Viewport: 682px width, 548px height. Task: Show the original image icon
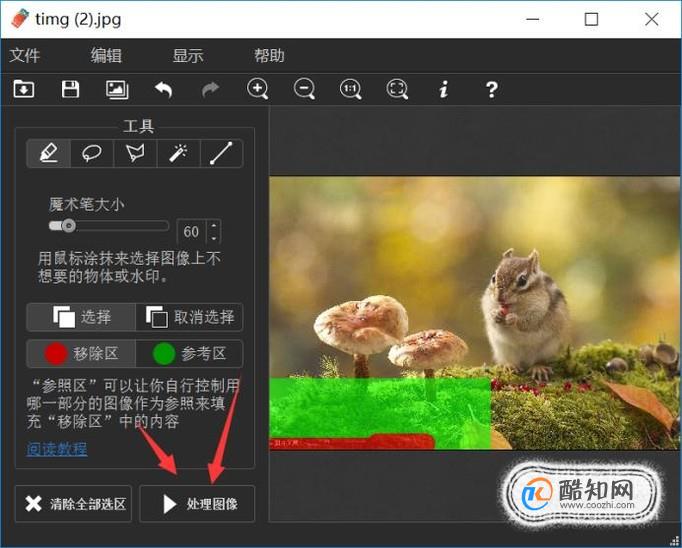(x=117, y=90)
